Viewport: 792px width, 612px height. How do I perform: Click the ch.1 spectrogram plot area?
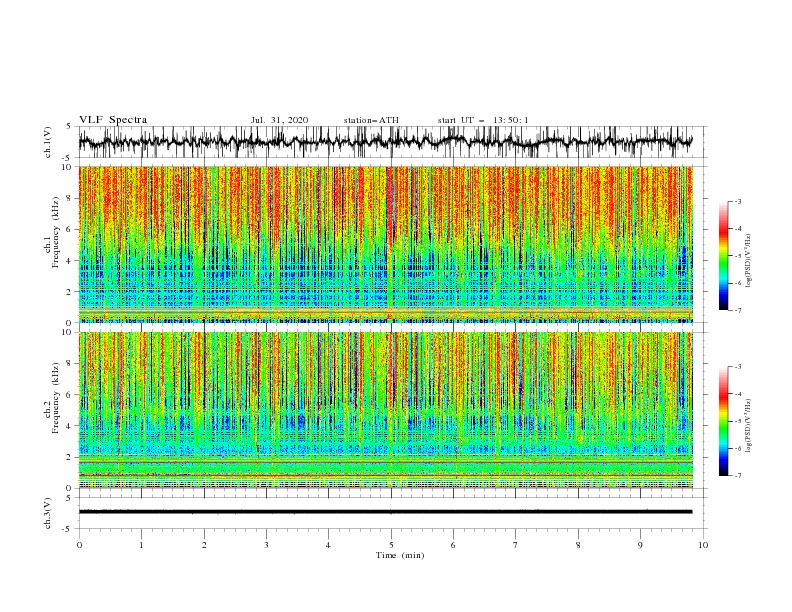[386, 244]
